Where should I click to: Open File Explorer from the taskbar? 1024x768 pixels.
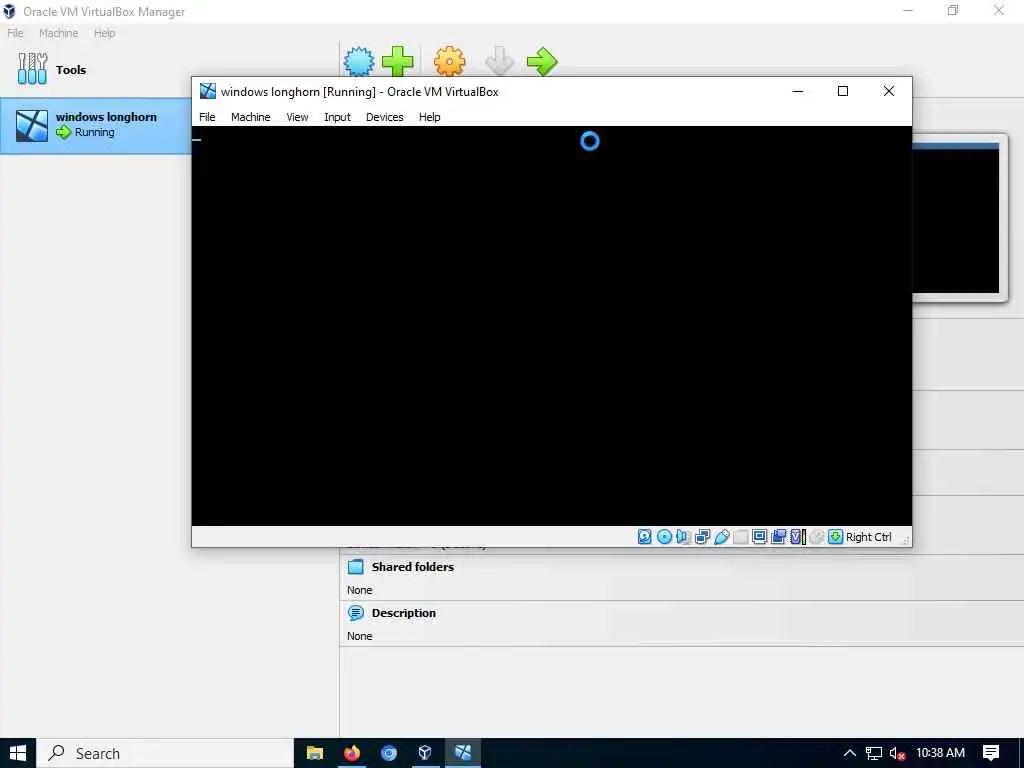coord(315,753)
